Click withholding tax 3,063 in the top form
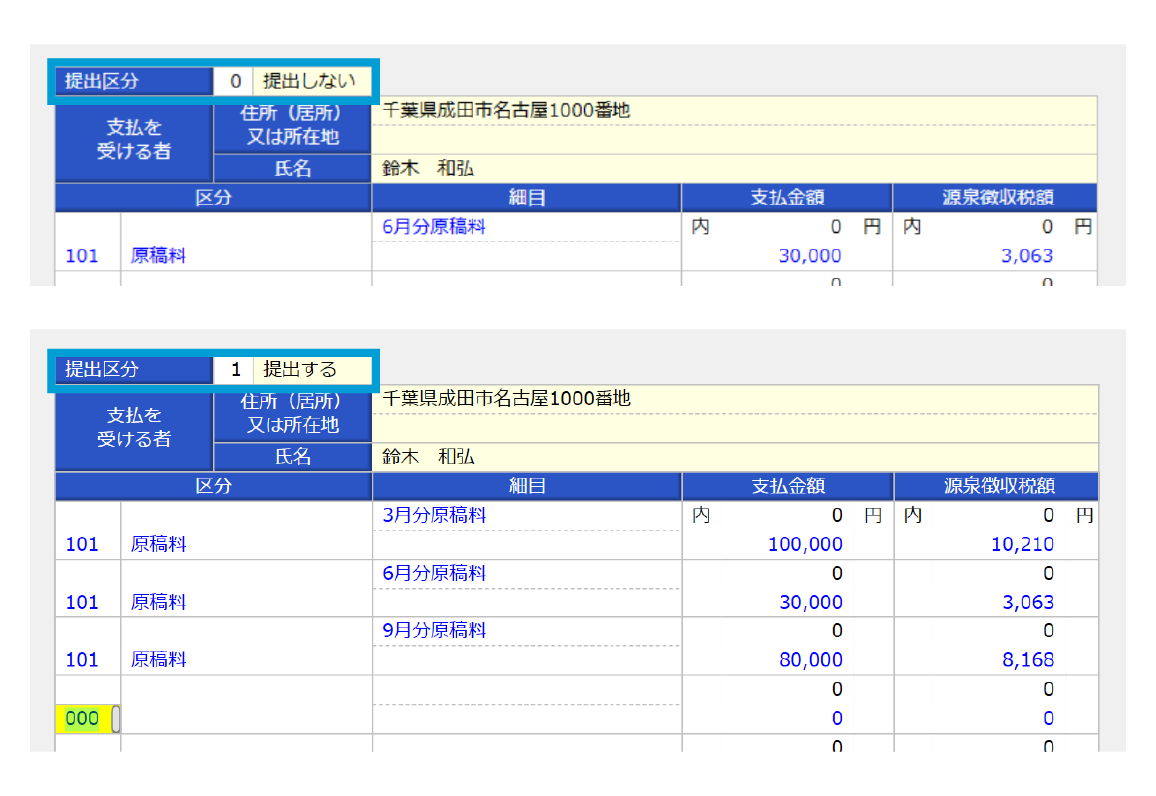 [1027, 256]
